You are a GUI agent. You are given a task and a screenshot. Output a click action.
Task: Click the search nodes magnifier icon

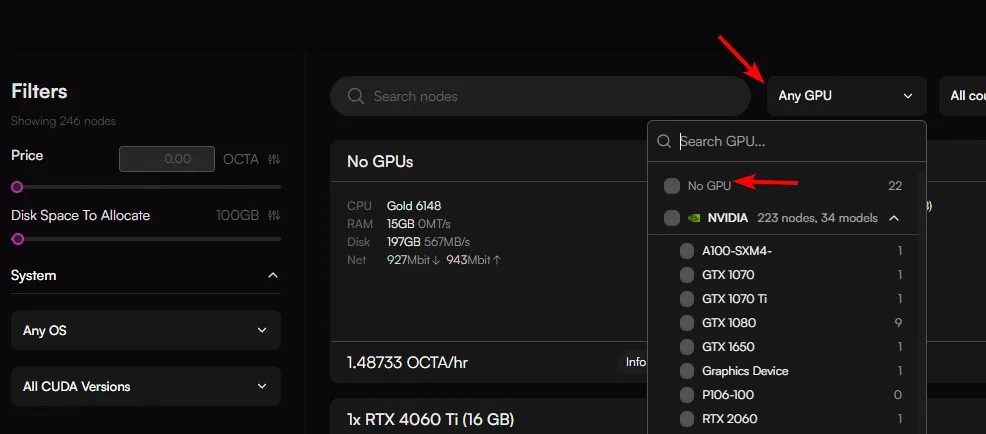click(x=355, y=96)
